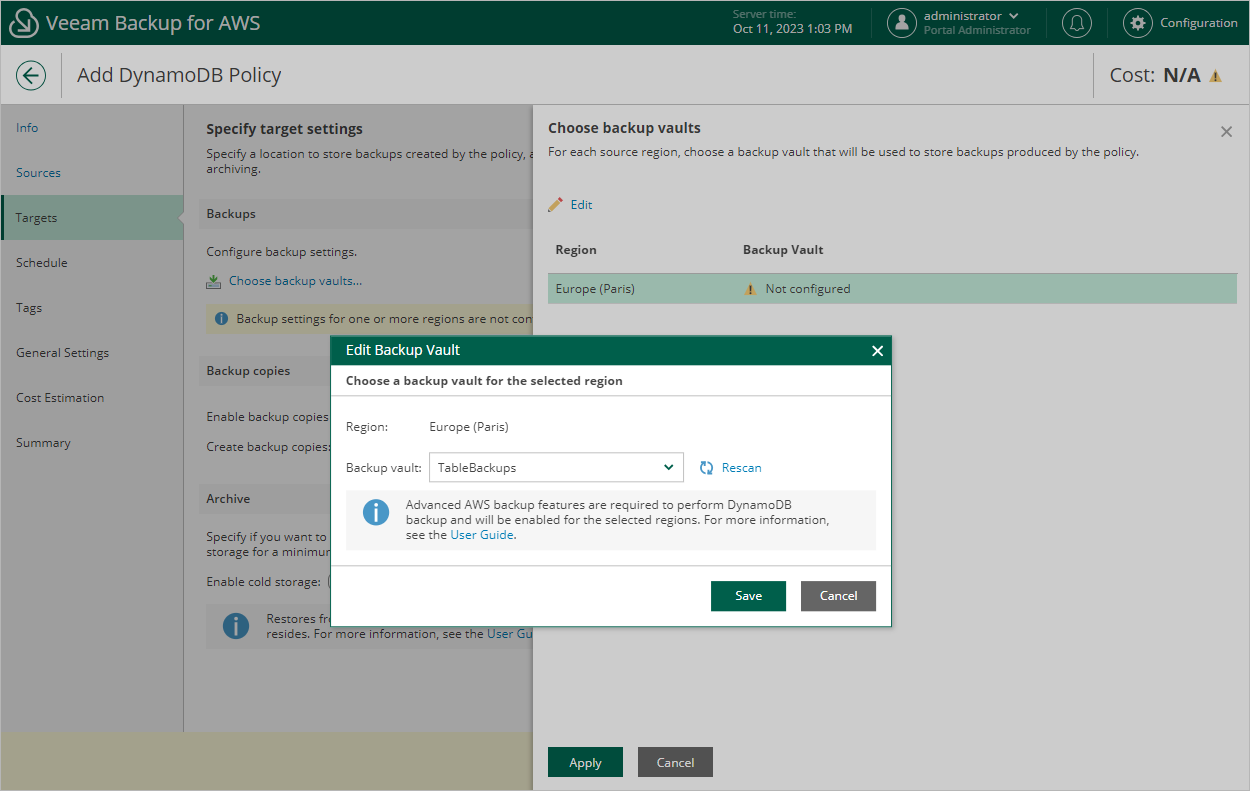This screenshot has width=1250, height=791.
Task: Click the Veeam logo icon in header
Action: click(24, 23)
